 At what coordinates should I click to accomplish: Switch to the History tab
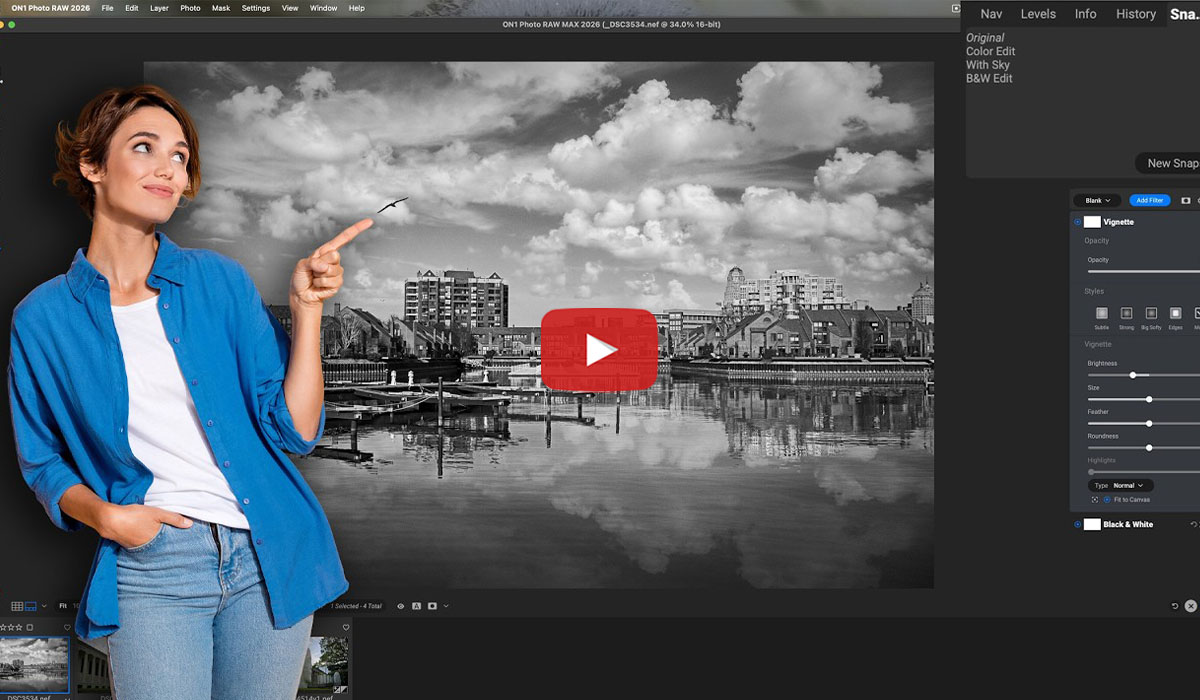point(1135,14)
